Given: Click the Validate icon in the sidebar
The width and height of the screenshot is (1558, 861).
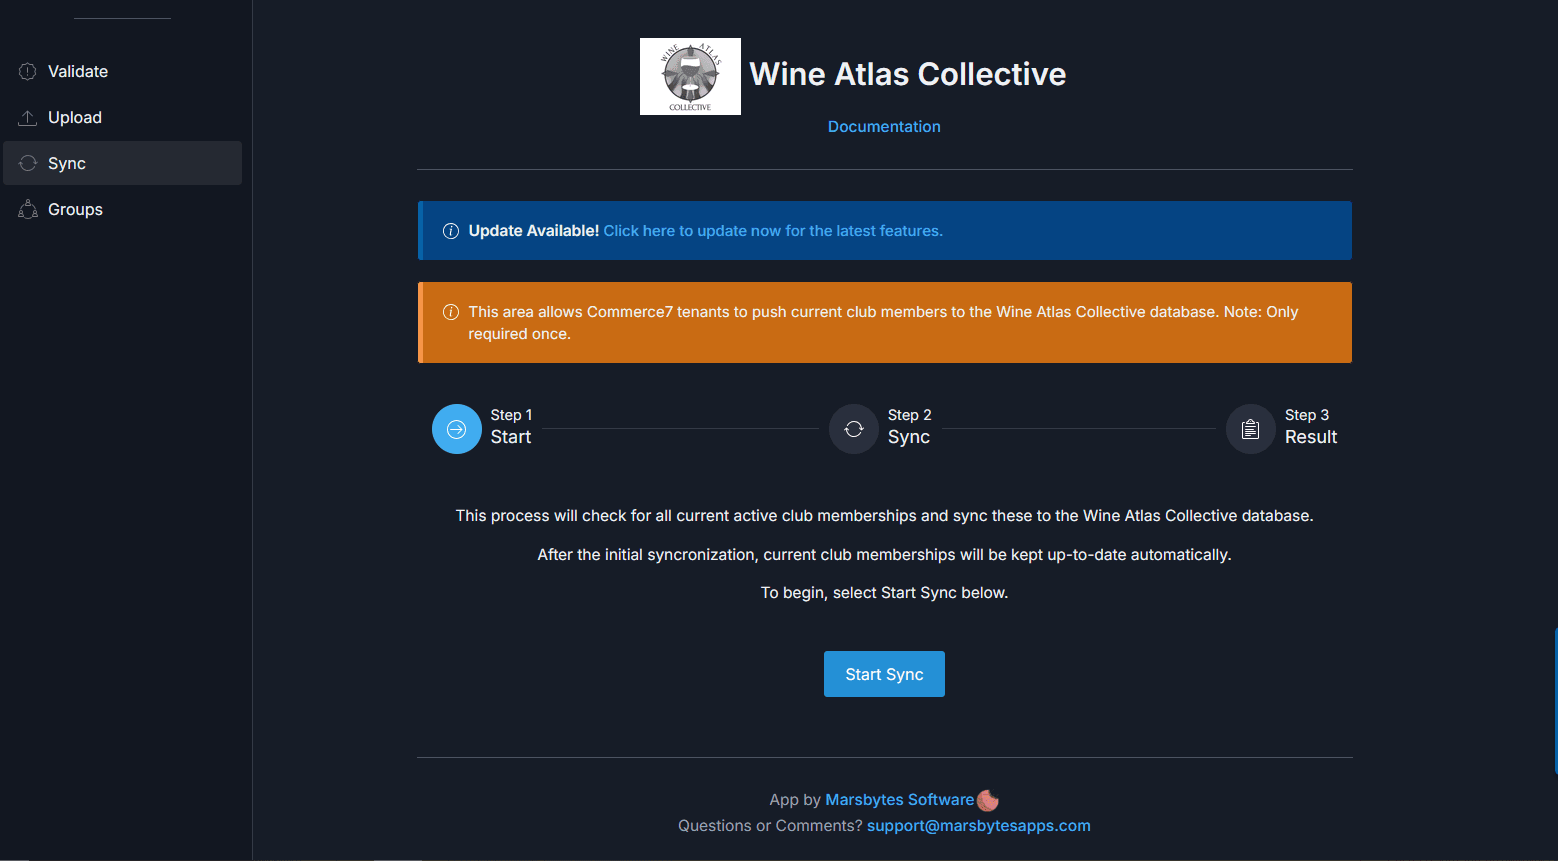Looking at the screenshot, I should pos(28,72).
